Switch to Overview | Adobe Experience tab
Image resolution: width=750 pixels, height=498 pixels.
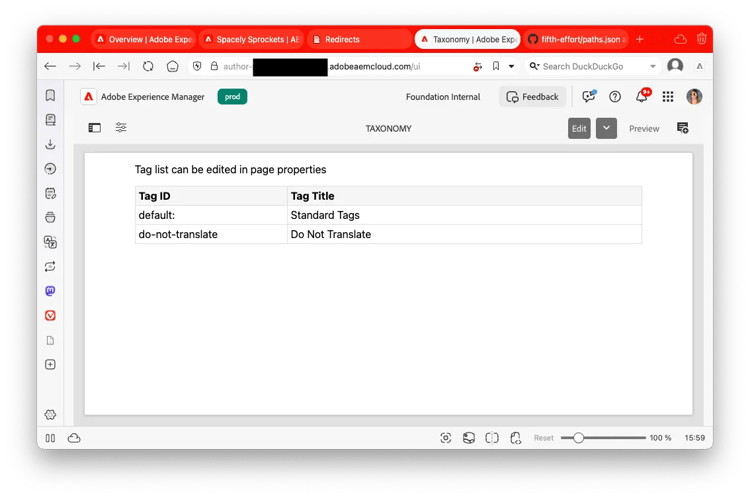pos(145,39)
